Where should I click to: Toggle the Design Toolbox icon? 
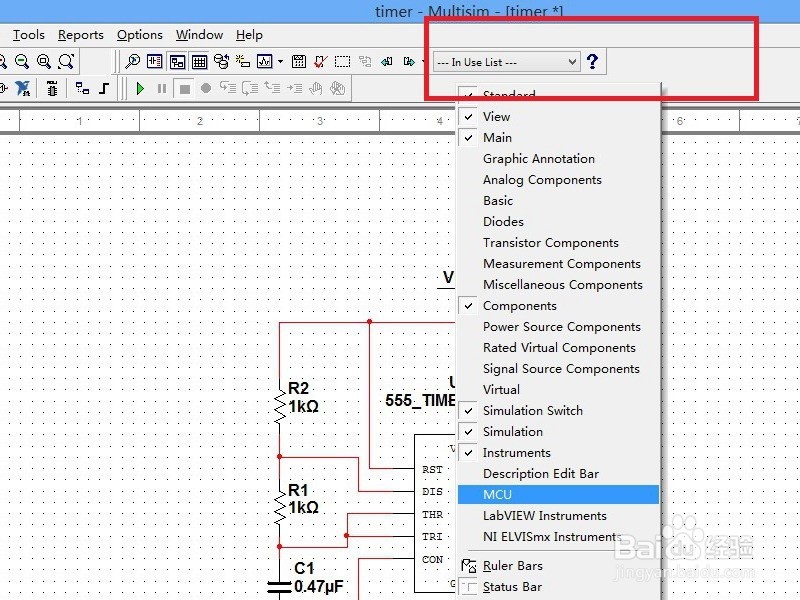pyautogui.click(x=177, y=62)
